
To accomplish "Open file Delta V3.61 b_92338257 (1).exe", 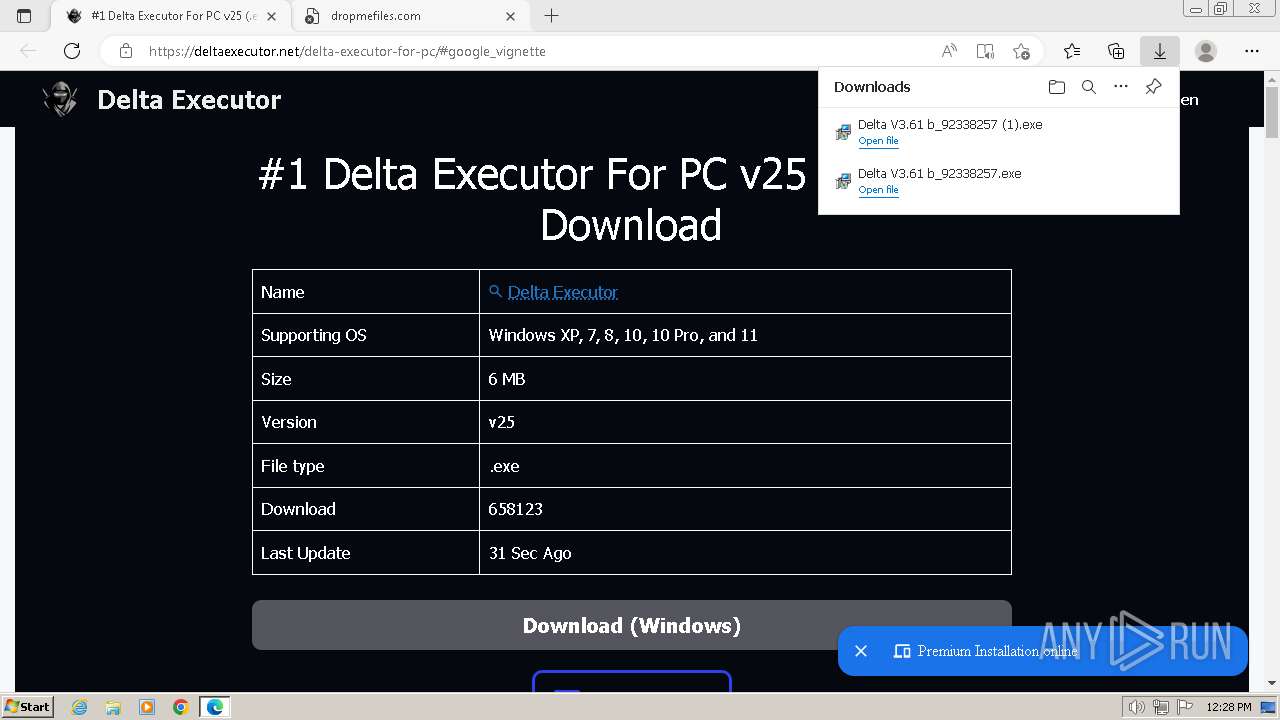I will tap(878, 141).
